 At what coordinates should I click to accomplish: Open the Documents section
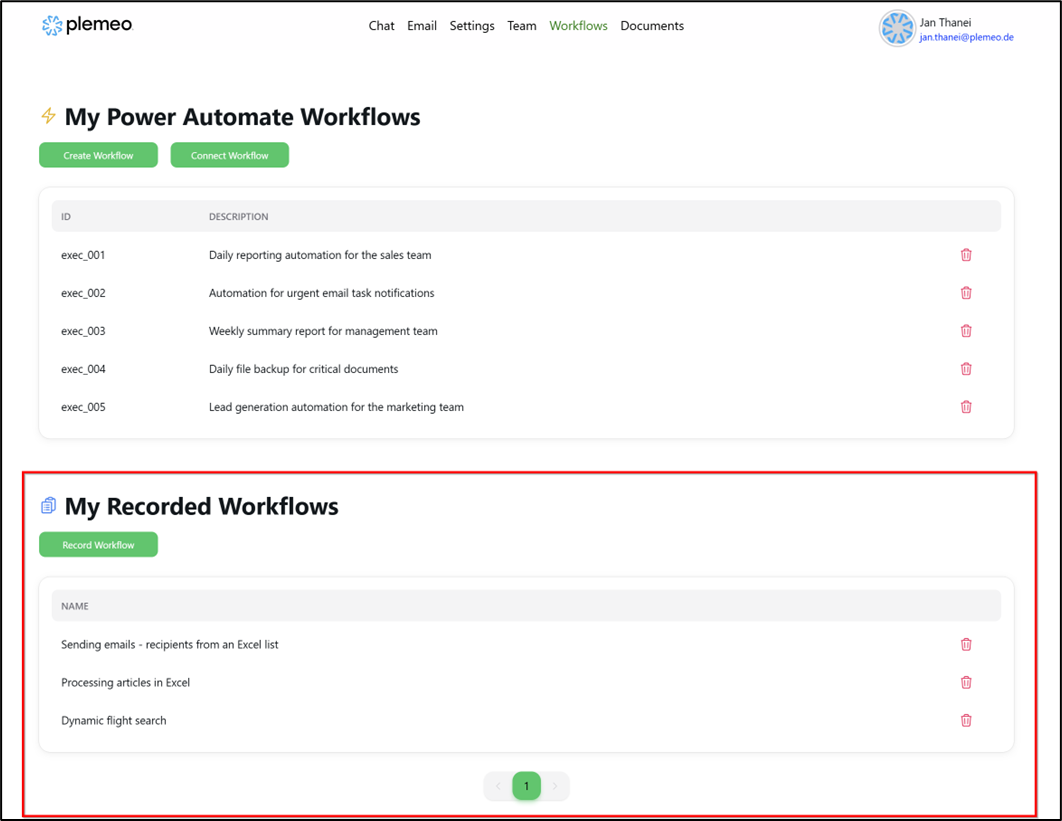point(651,25)
